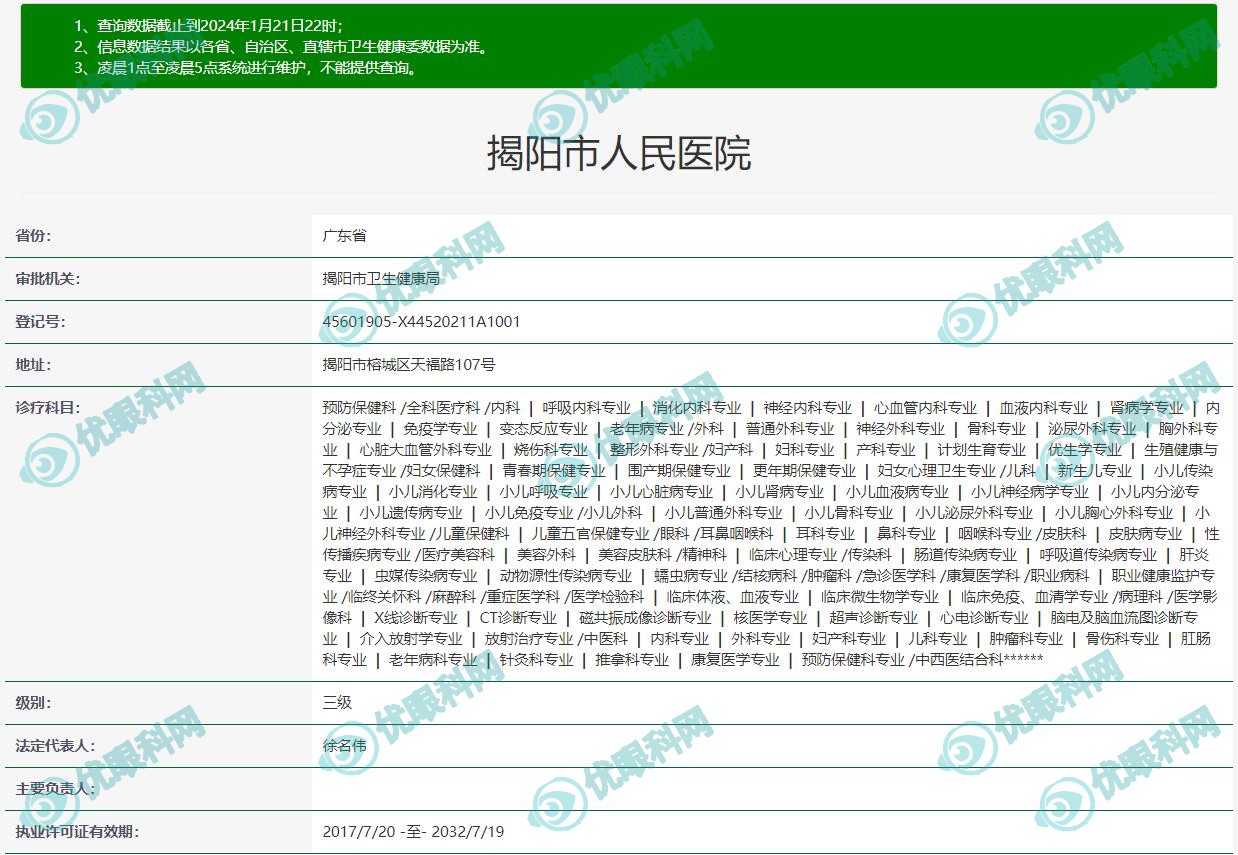Click the 主要负责人 row label

55,789
